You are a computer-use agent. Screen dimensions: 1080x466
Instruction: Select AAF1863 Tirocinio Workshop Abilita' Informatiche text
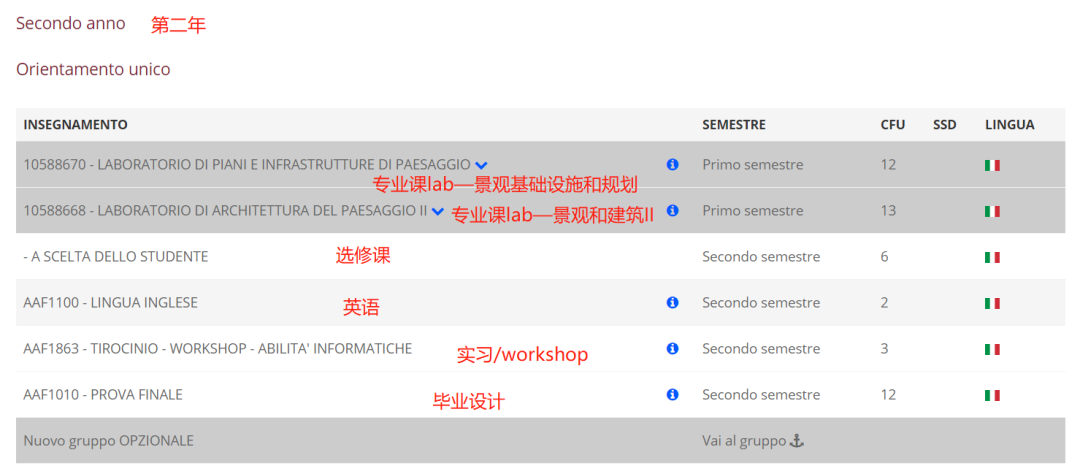(218, 349)
